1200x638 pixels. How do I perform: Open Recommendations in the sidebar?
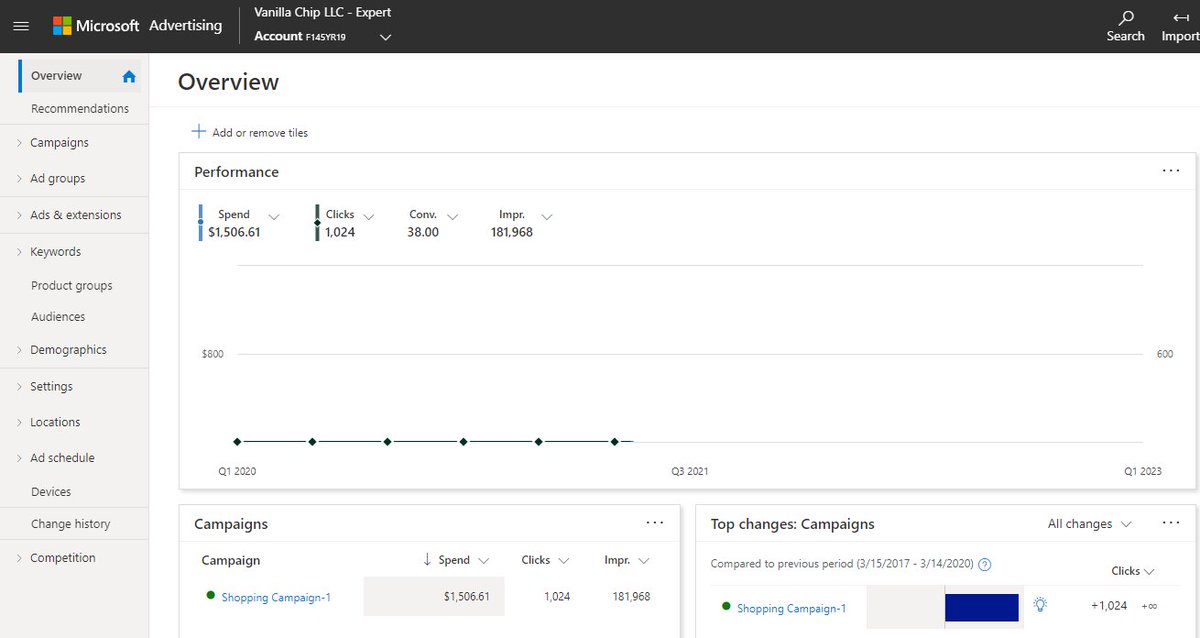80,109
